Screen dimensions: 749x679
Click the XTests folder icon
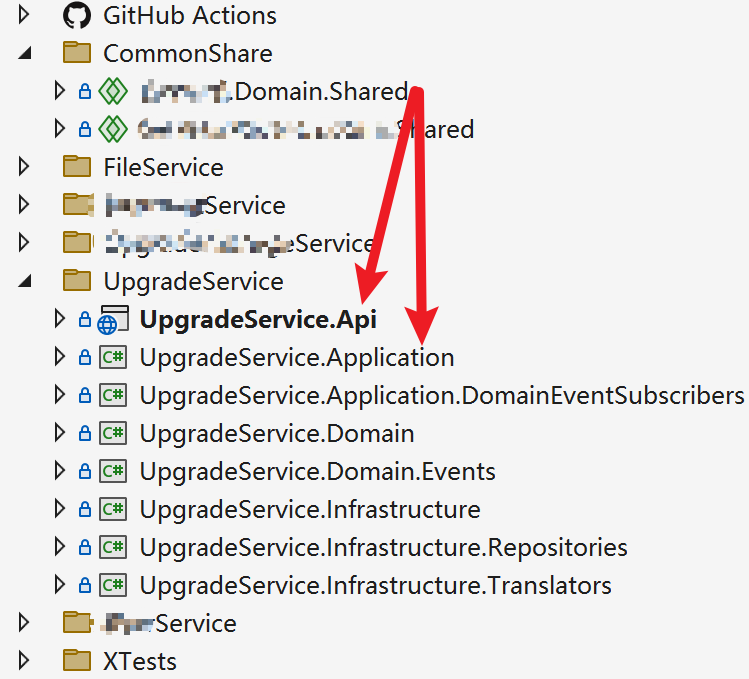76,661
